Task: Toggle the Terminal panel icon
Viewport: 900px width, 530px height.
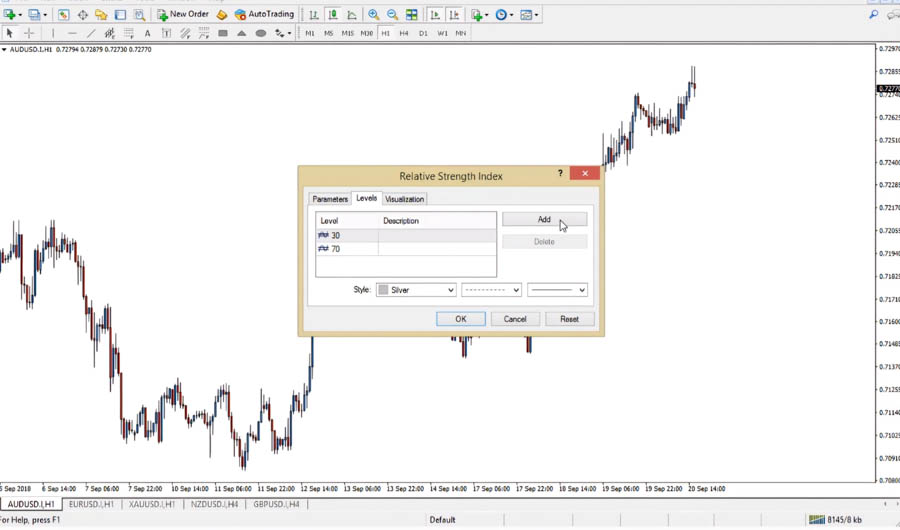Action: 120,14
